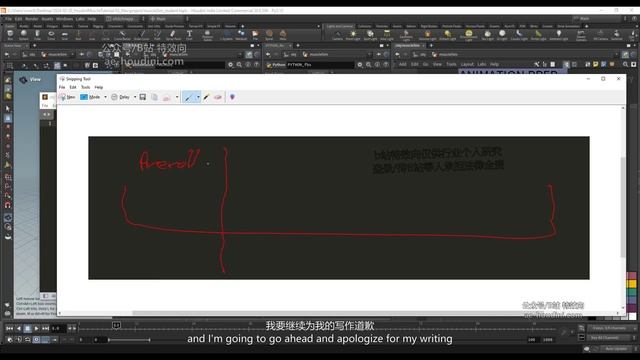Click the Font shelf tool with T icon
640x360 pixels.
(189, 35)
